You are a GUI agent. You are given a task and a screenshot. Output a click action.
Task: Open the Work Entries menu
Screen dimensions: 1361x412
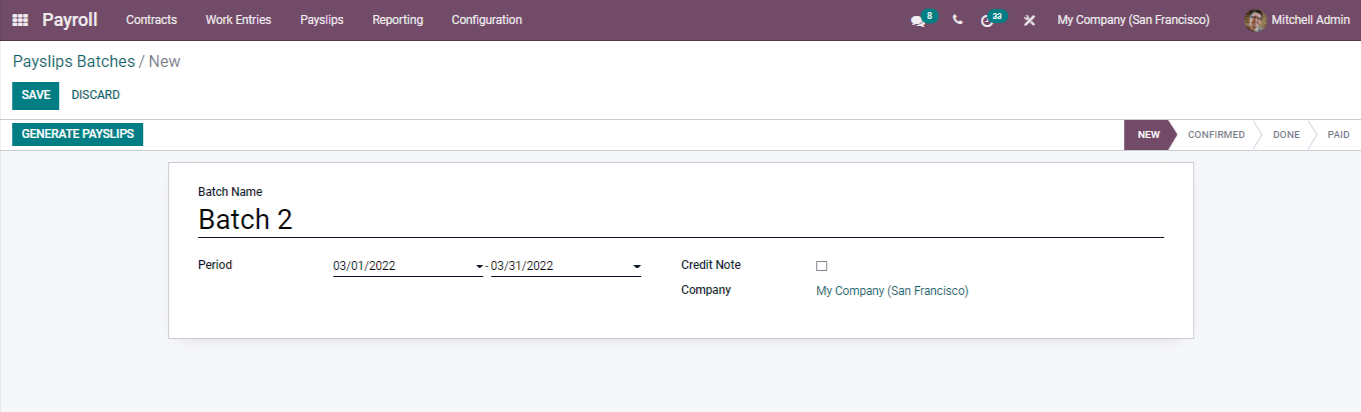(x=238, y=20)
